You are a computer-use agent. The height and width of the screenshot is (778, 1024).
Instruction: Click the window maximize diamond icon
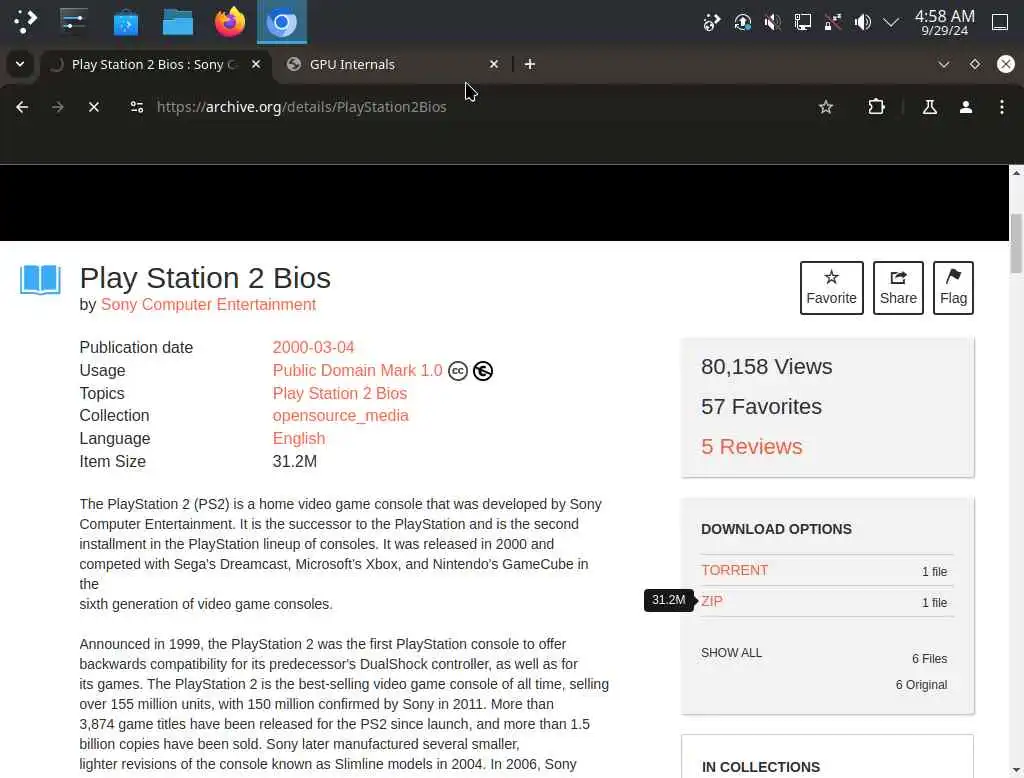[x=975, y=64]
